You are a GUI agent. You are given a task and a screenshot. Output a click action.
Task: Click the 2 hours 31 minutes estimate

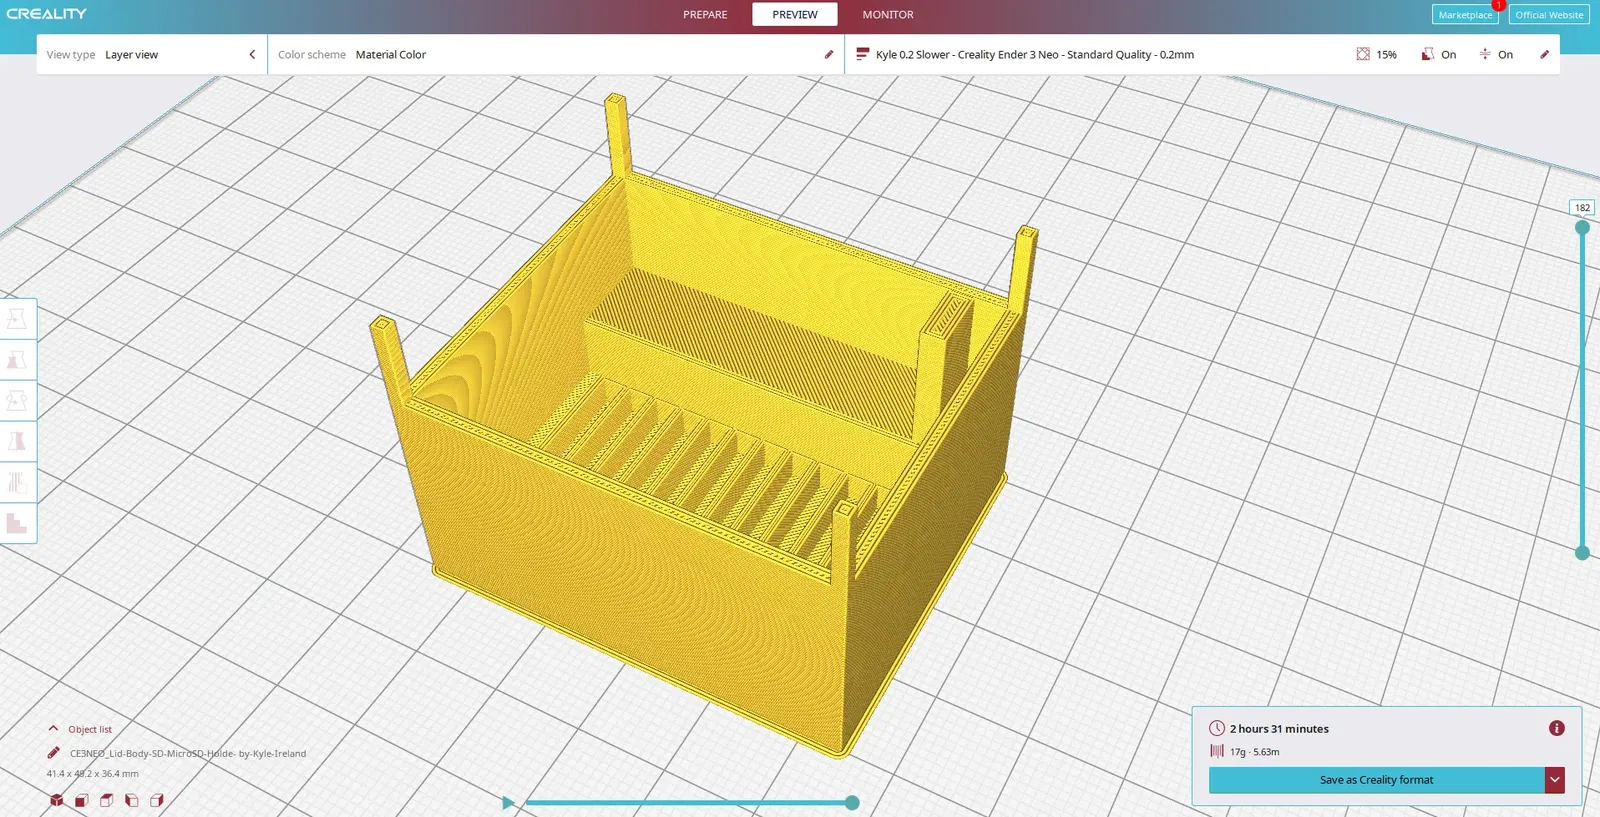point(1279,729)
